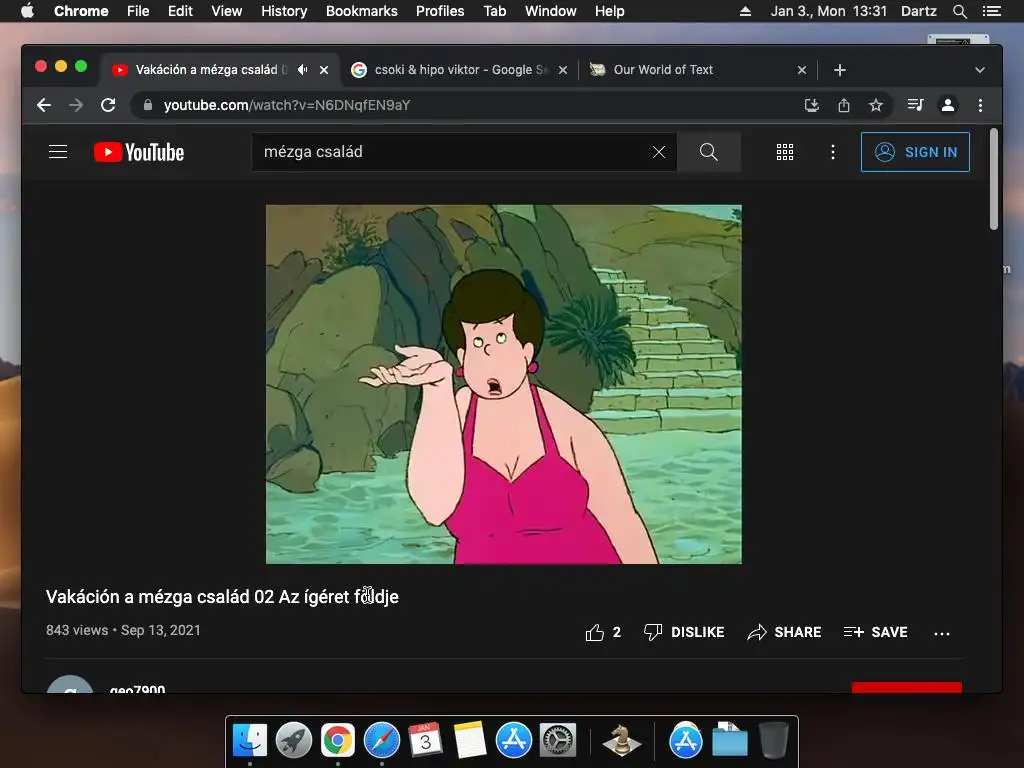
Task: Open YouTube settings three-dot menu
Action: 833,152
